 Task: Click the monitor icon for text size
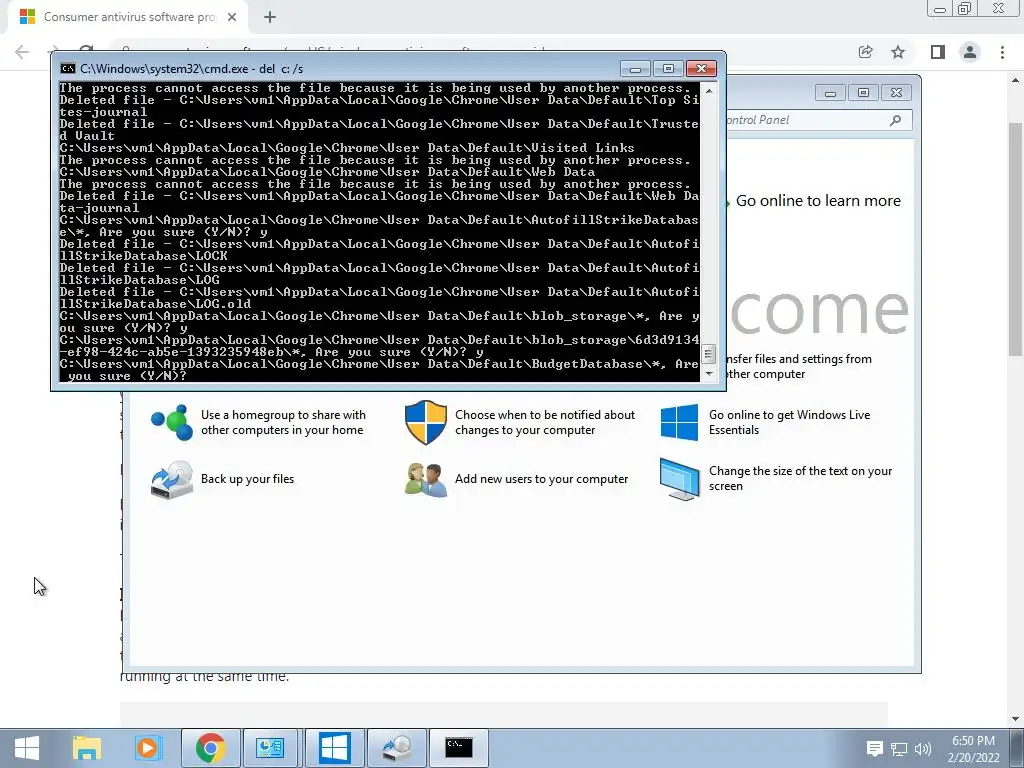(679, 479)
